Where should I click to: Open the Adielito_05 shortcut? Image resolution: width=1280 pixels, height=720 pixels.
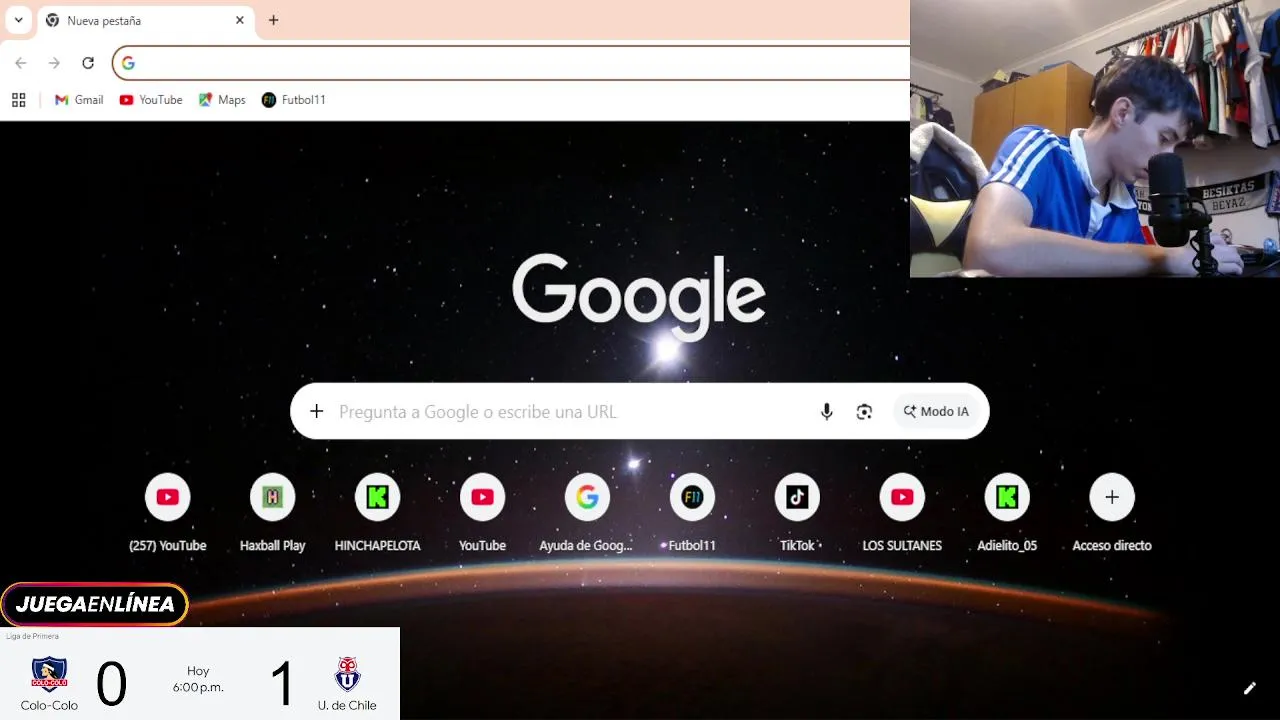pos(1007,512)
